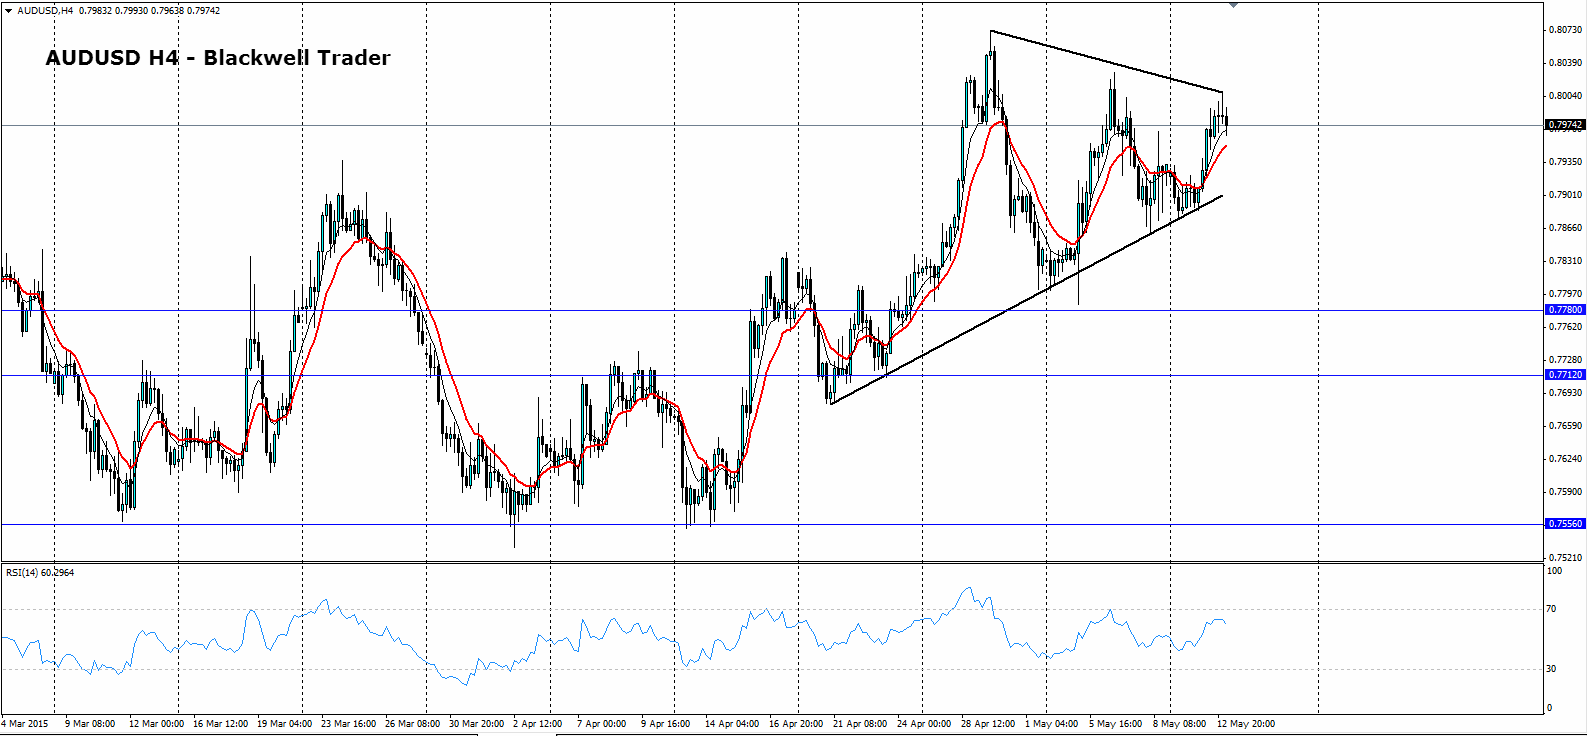Viewport: 1587px width, 736px height.
Task: Click the RSI scale value 100
Action: 1554,571
